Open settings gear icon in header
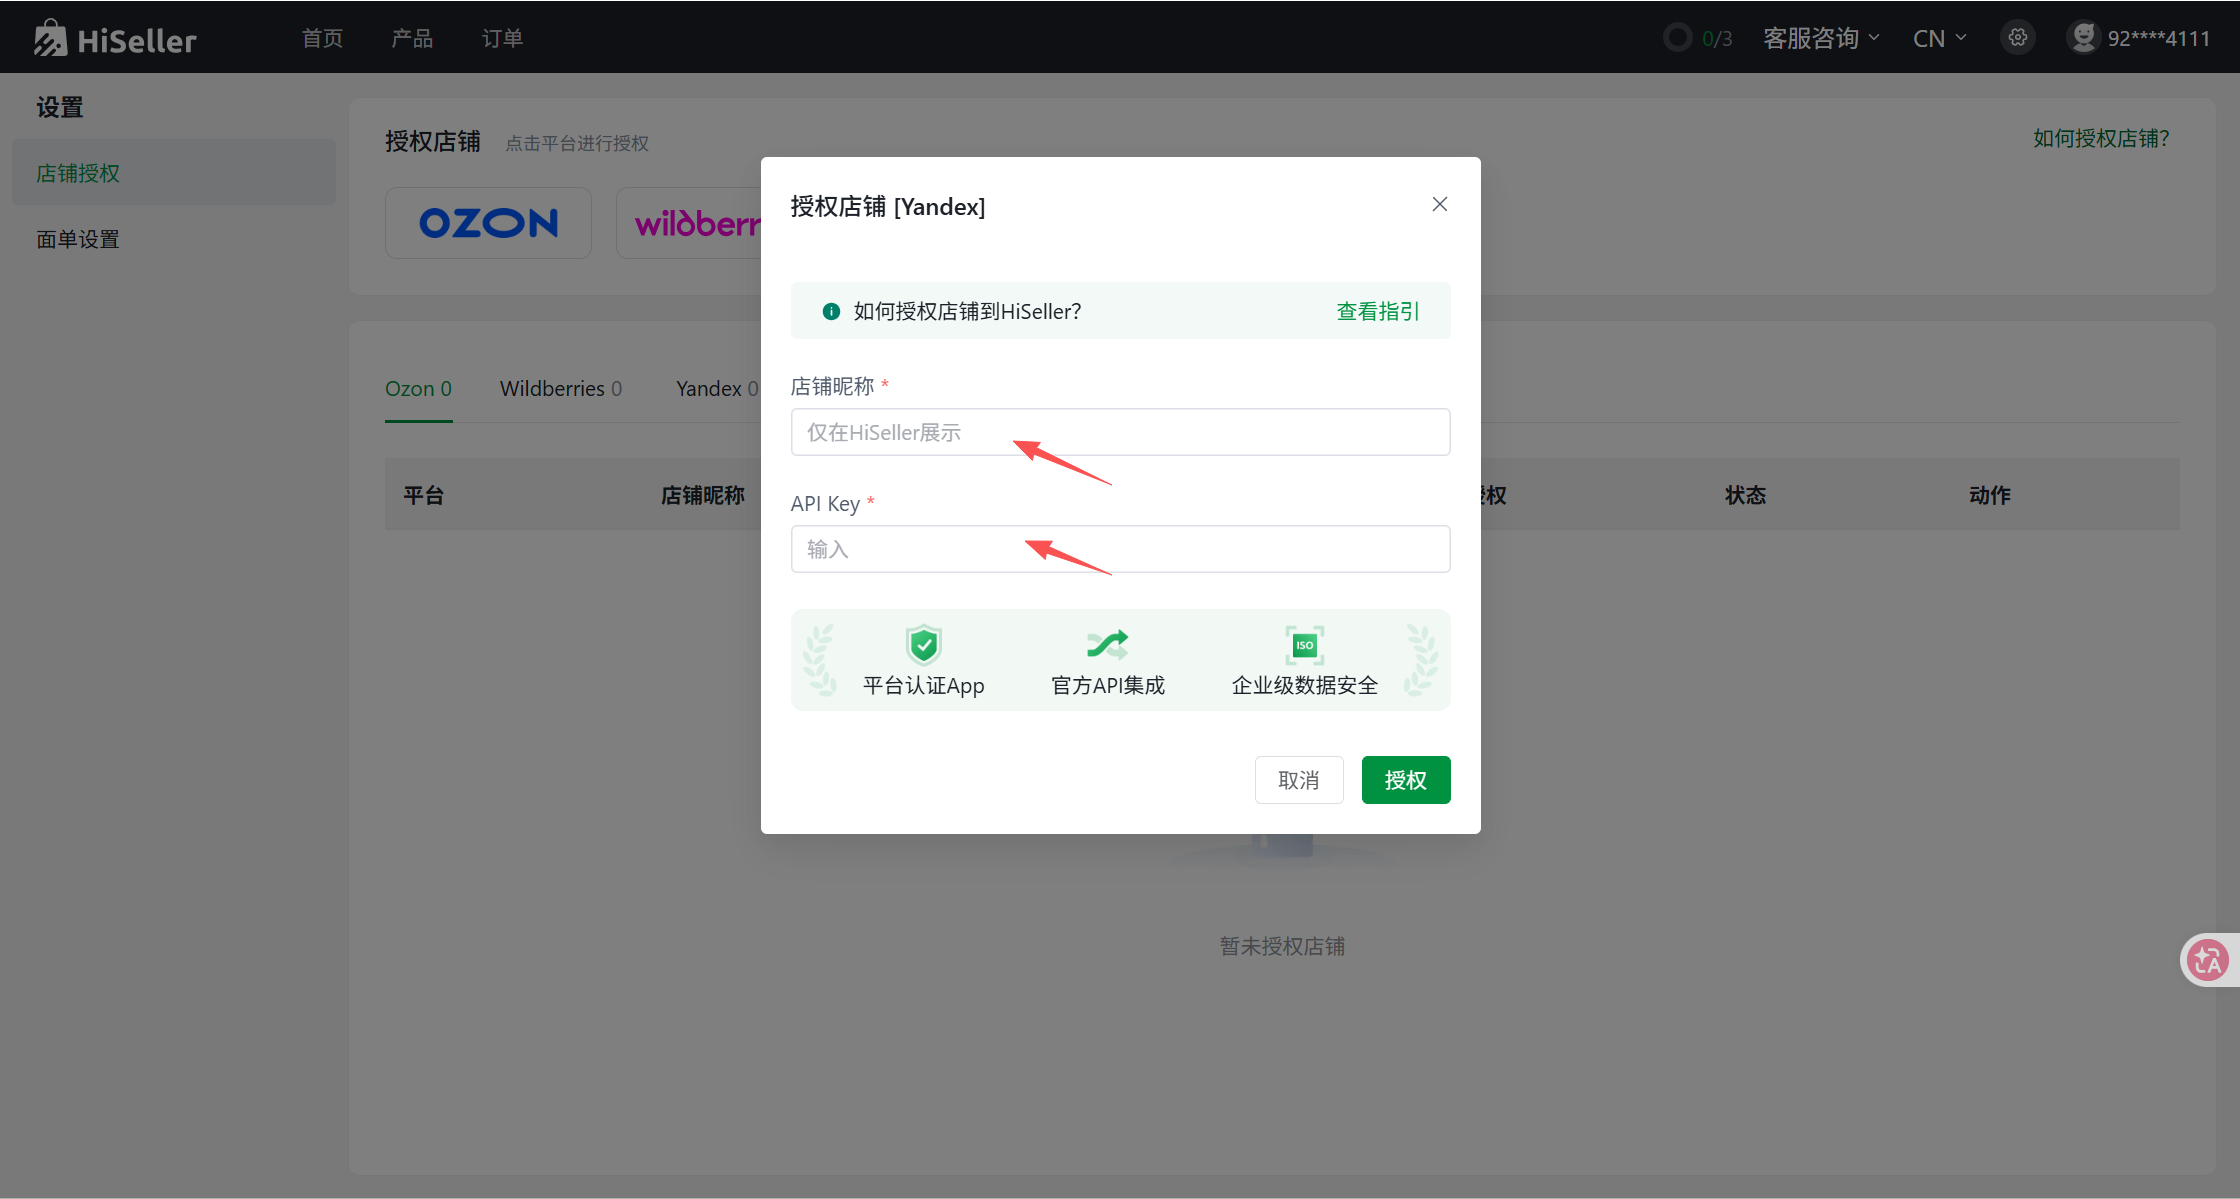The image size is (2240, 1199). (x=2018, y=38)
